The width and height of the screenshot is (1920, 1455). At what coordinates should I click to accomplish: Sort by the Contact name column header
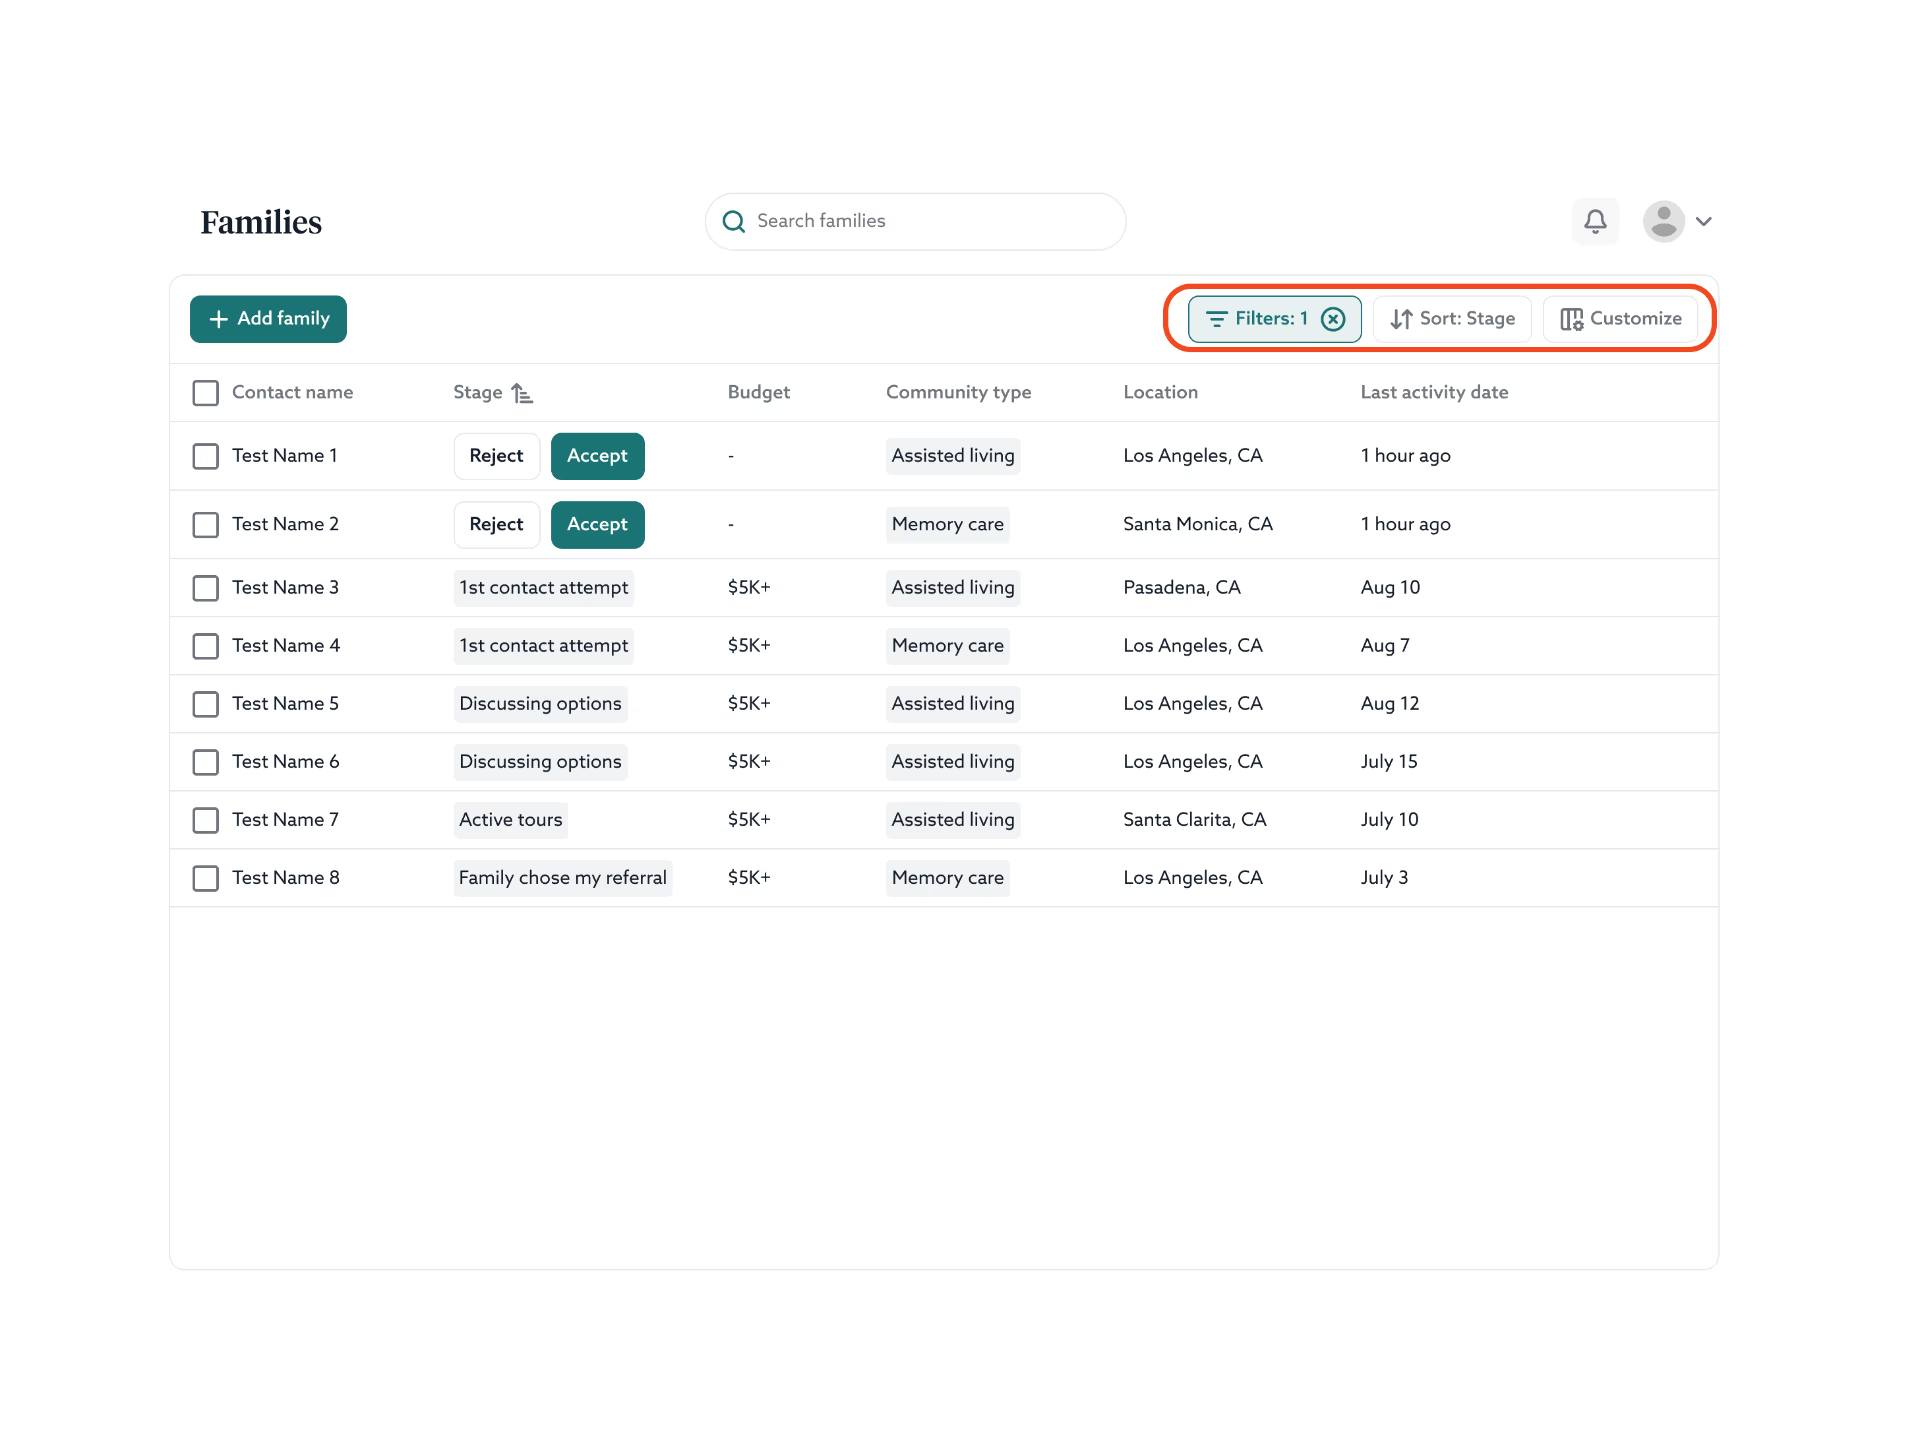(x=293, y=393)
